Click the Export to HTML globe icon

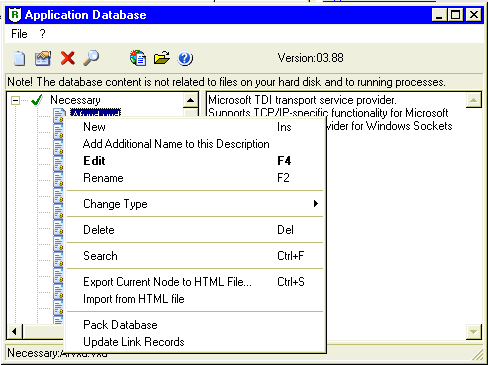click(x=138, y=58)
